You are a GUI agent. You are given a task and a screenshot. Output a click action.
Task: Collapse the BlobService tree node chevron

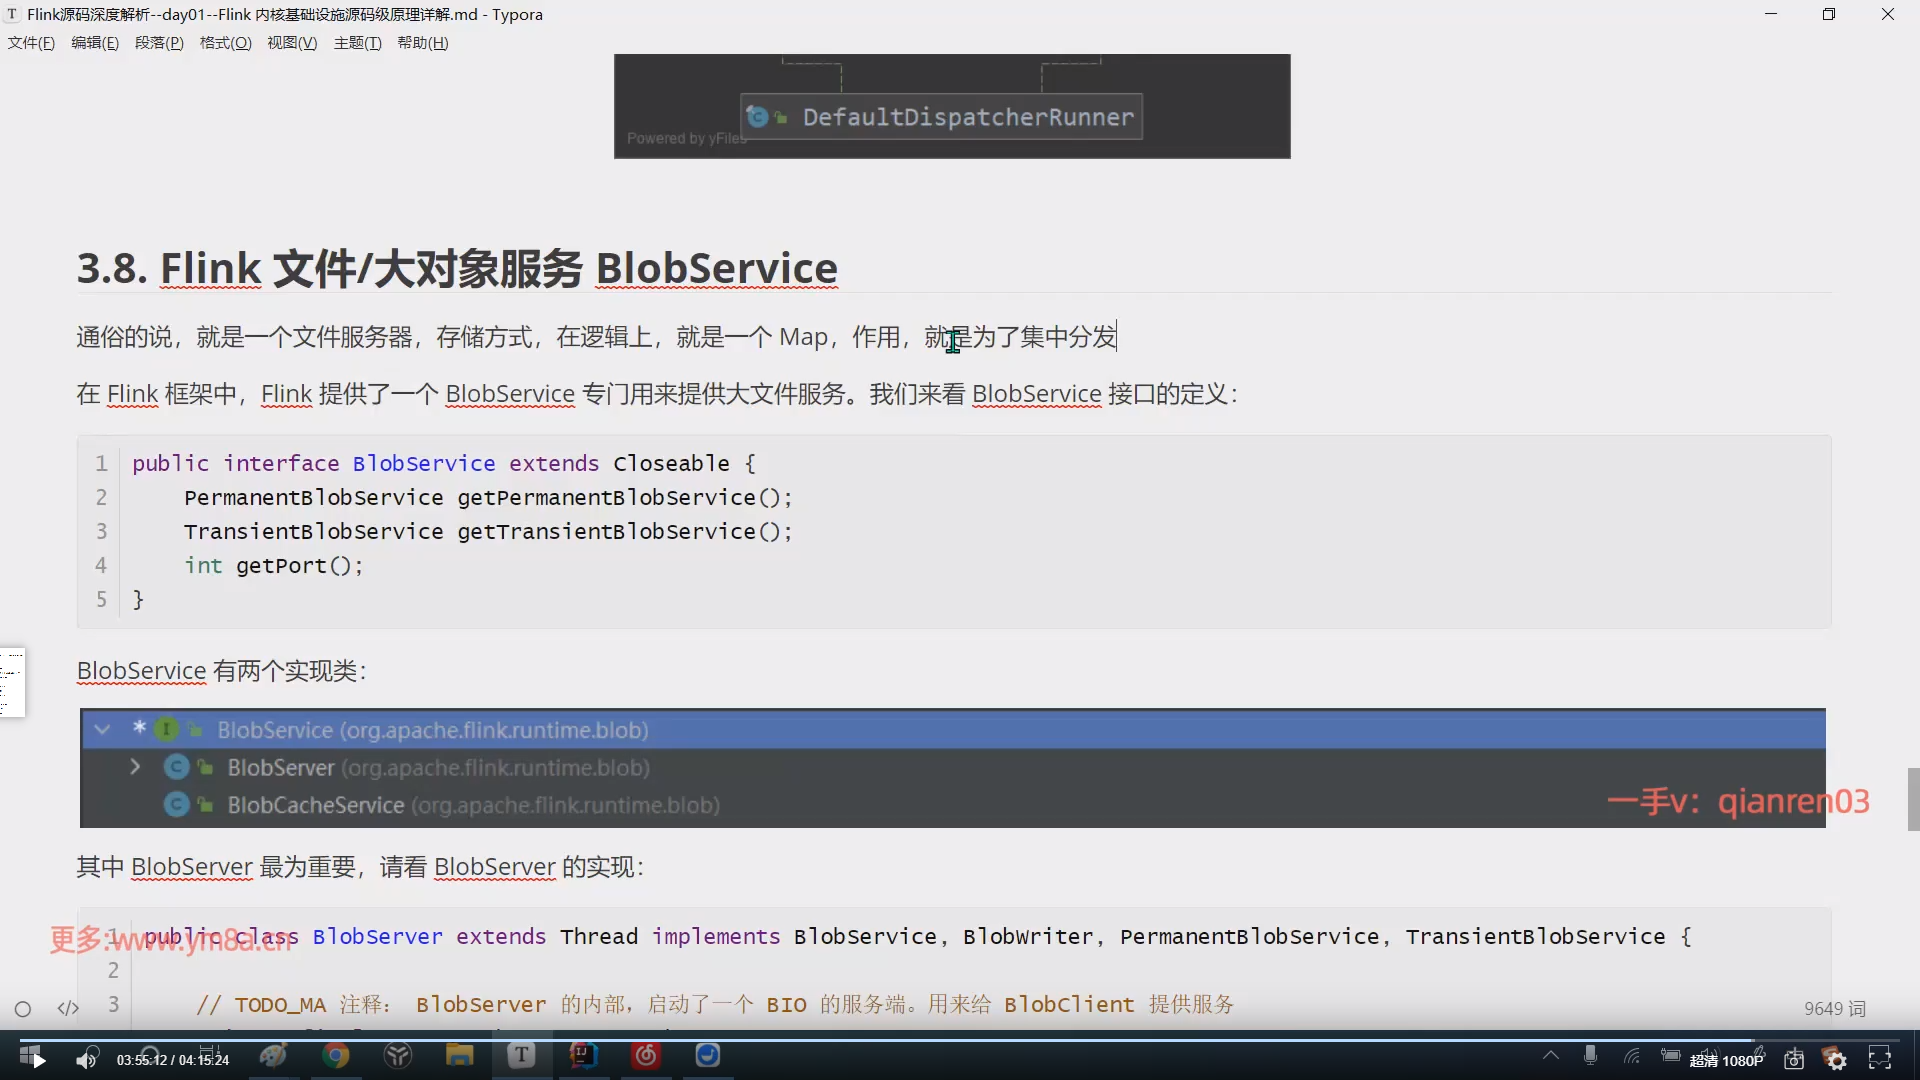102,729
